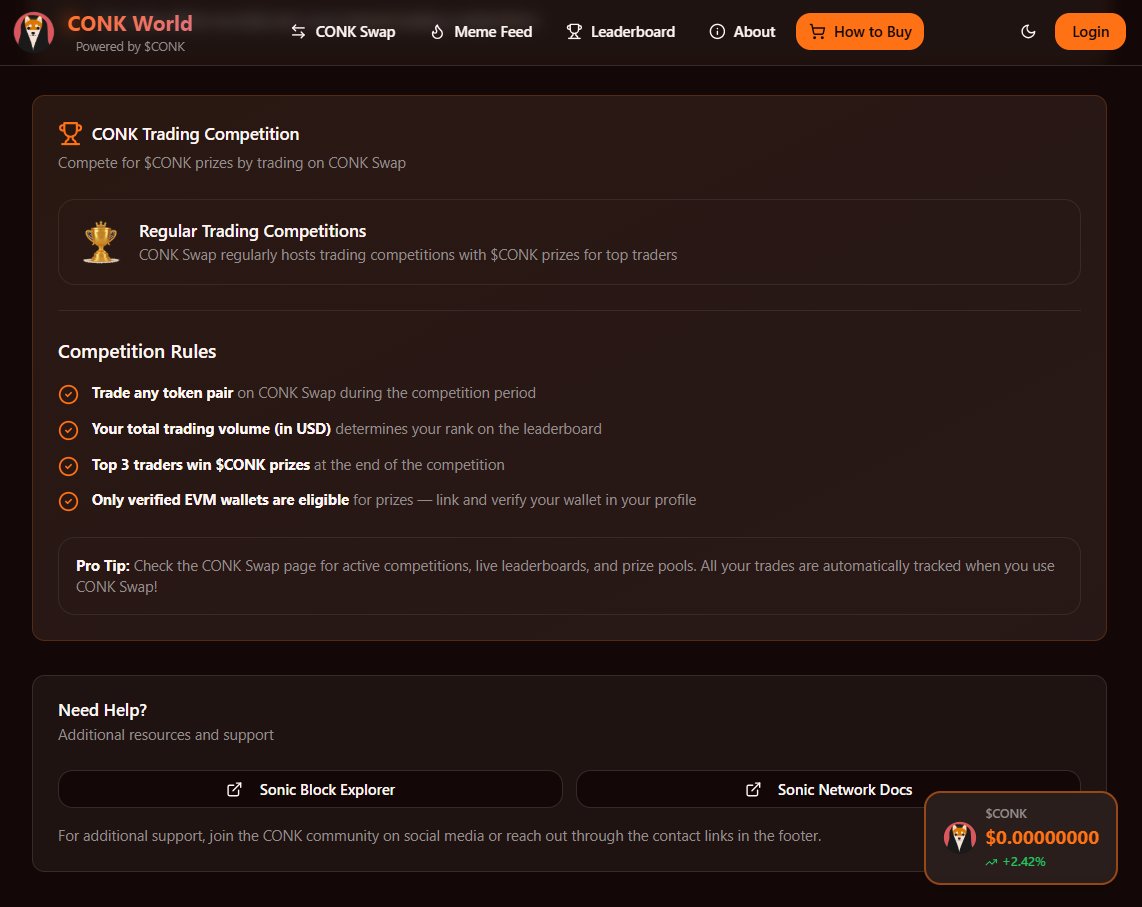Open the Sonic Network Docs link
The height and width of the screenshot is (907, 1142).
point(828,789)
